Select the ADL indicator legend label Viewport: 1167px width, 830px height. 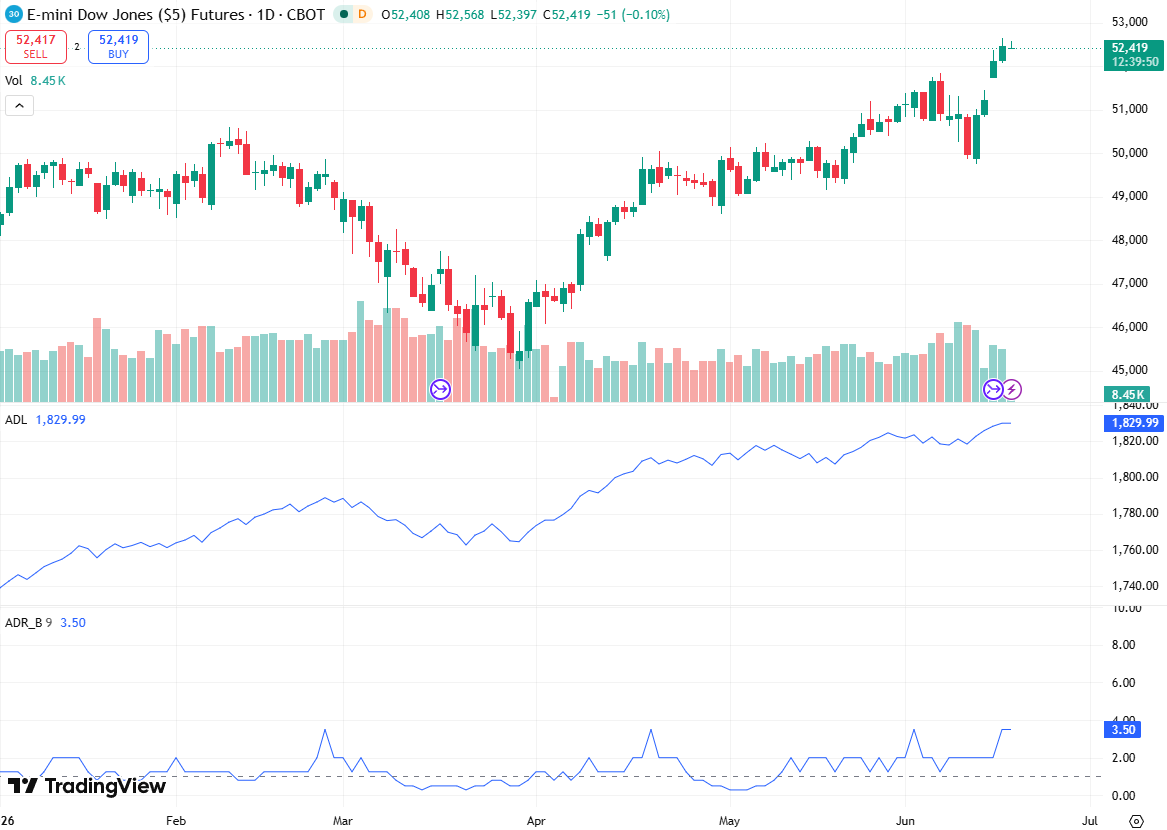(16, 420)
